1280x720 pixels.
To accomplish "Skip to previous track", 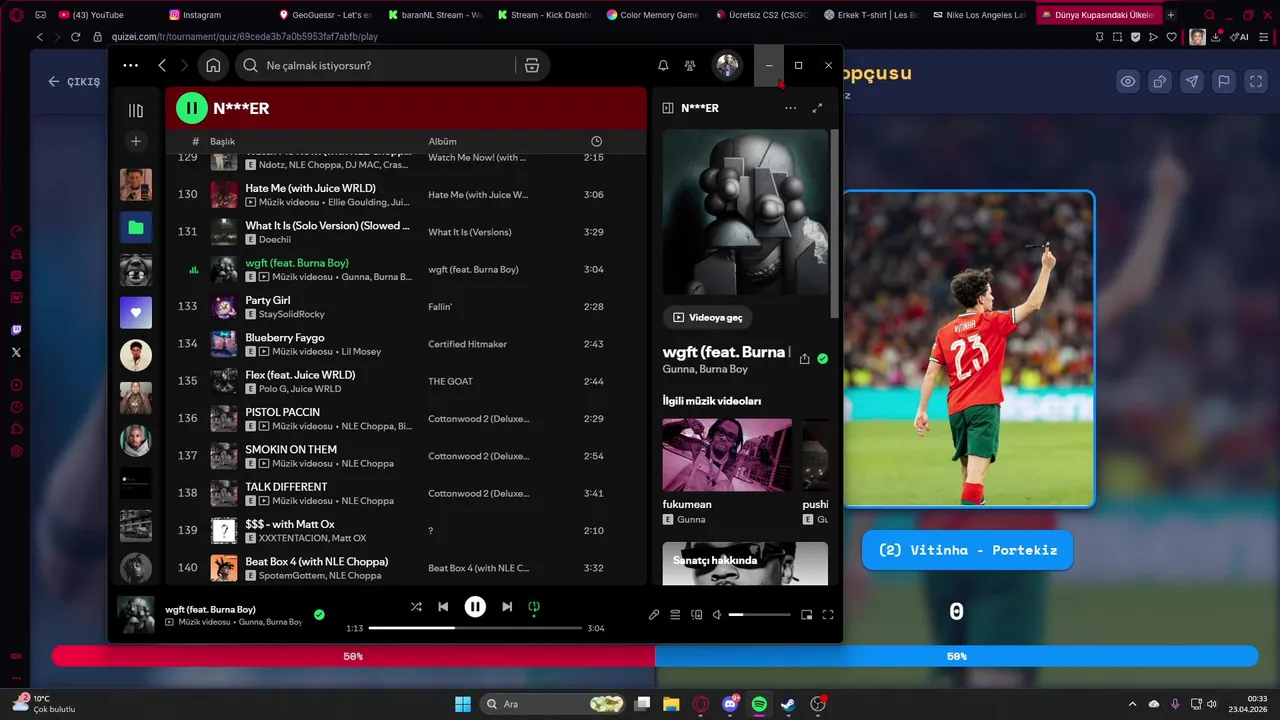I will point(443,606).
